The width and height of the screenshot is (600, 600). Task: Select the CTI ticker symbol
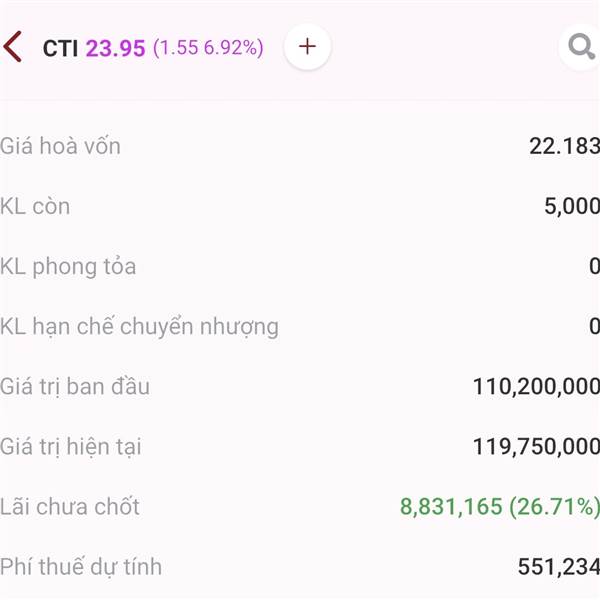click(x=60, y=48)
